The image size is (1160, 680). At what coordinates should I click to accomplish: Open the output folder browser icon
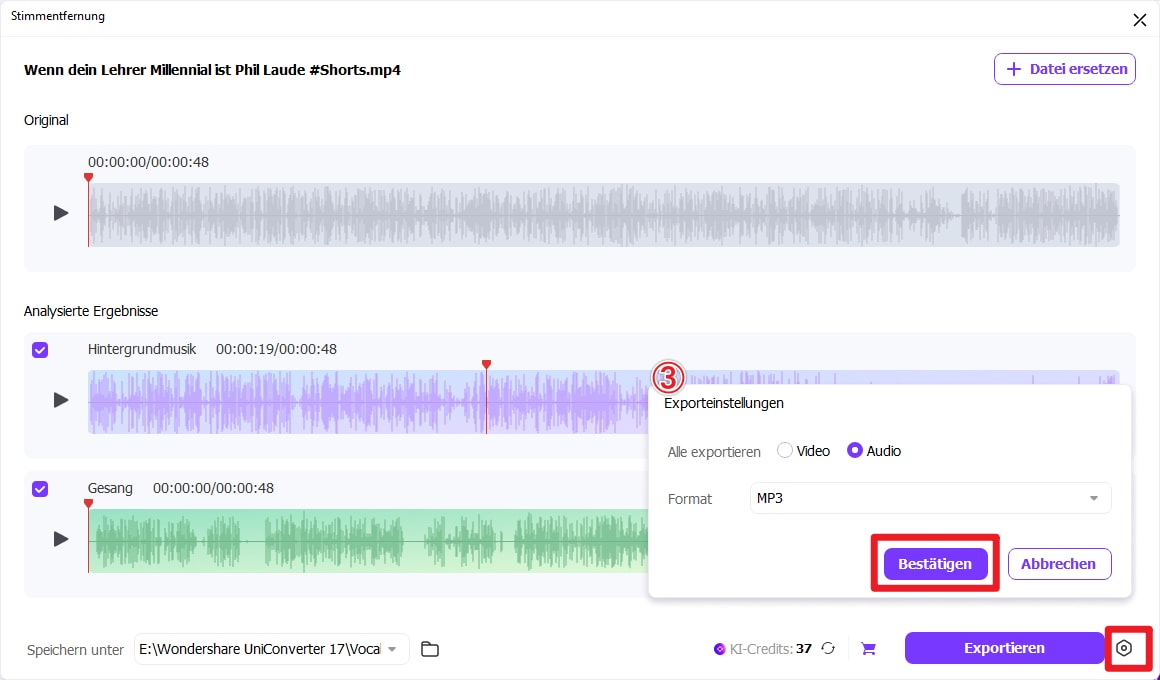(x=430, y=648)
